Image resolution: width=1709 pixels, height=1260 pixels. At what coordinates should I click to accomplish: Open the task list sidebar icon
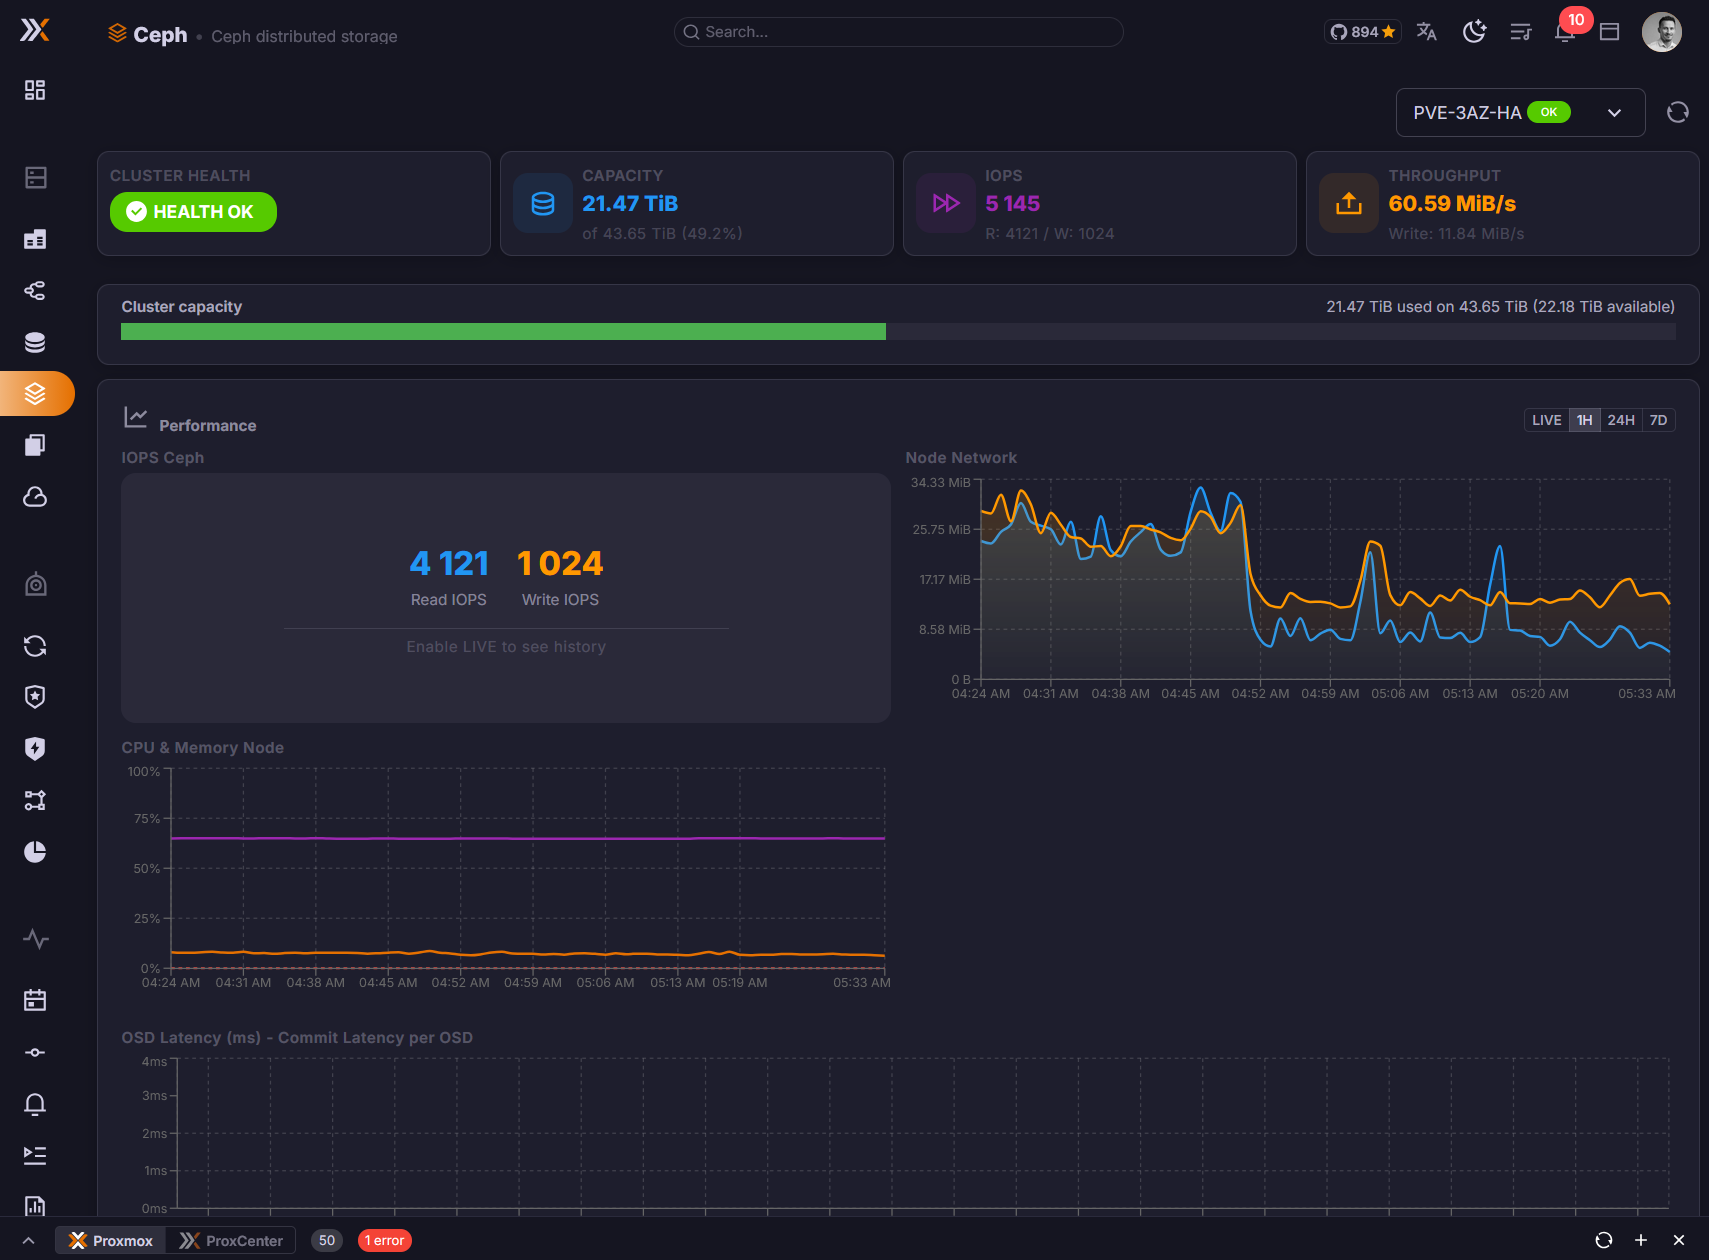(x=35, y=1155)
